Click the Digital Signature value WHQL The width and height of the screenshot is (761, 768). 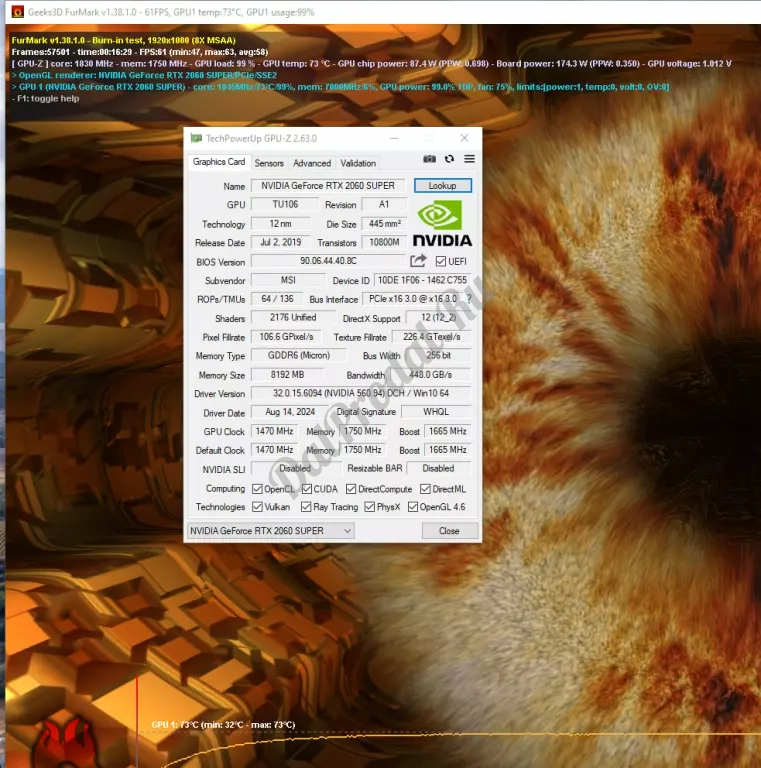(436, 412)
